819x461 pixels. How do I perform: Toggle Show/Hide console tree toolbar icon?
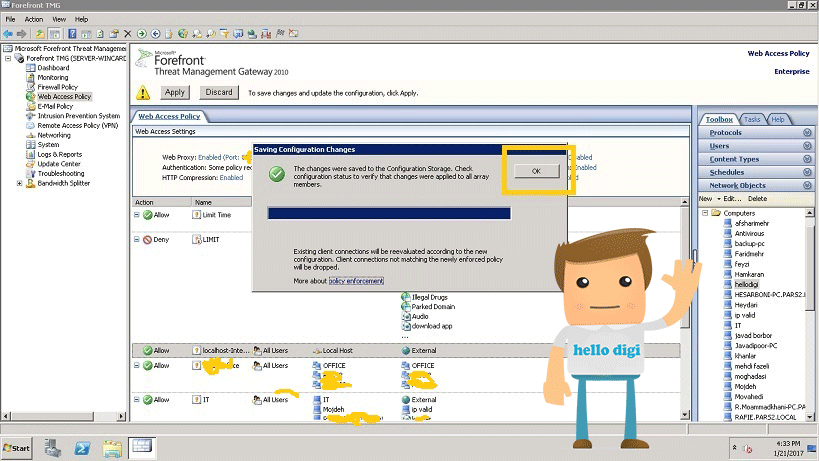[54, 34]
